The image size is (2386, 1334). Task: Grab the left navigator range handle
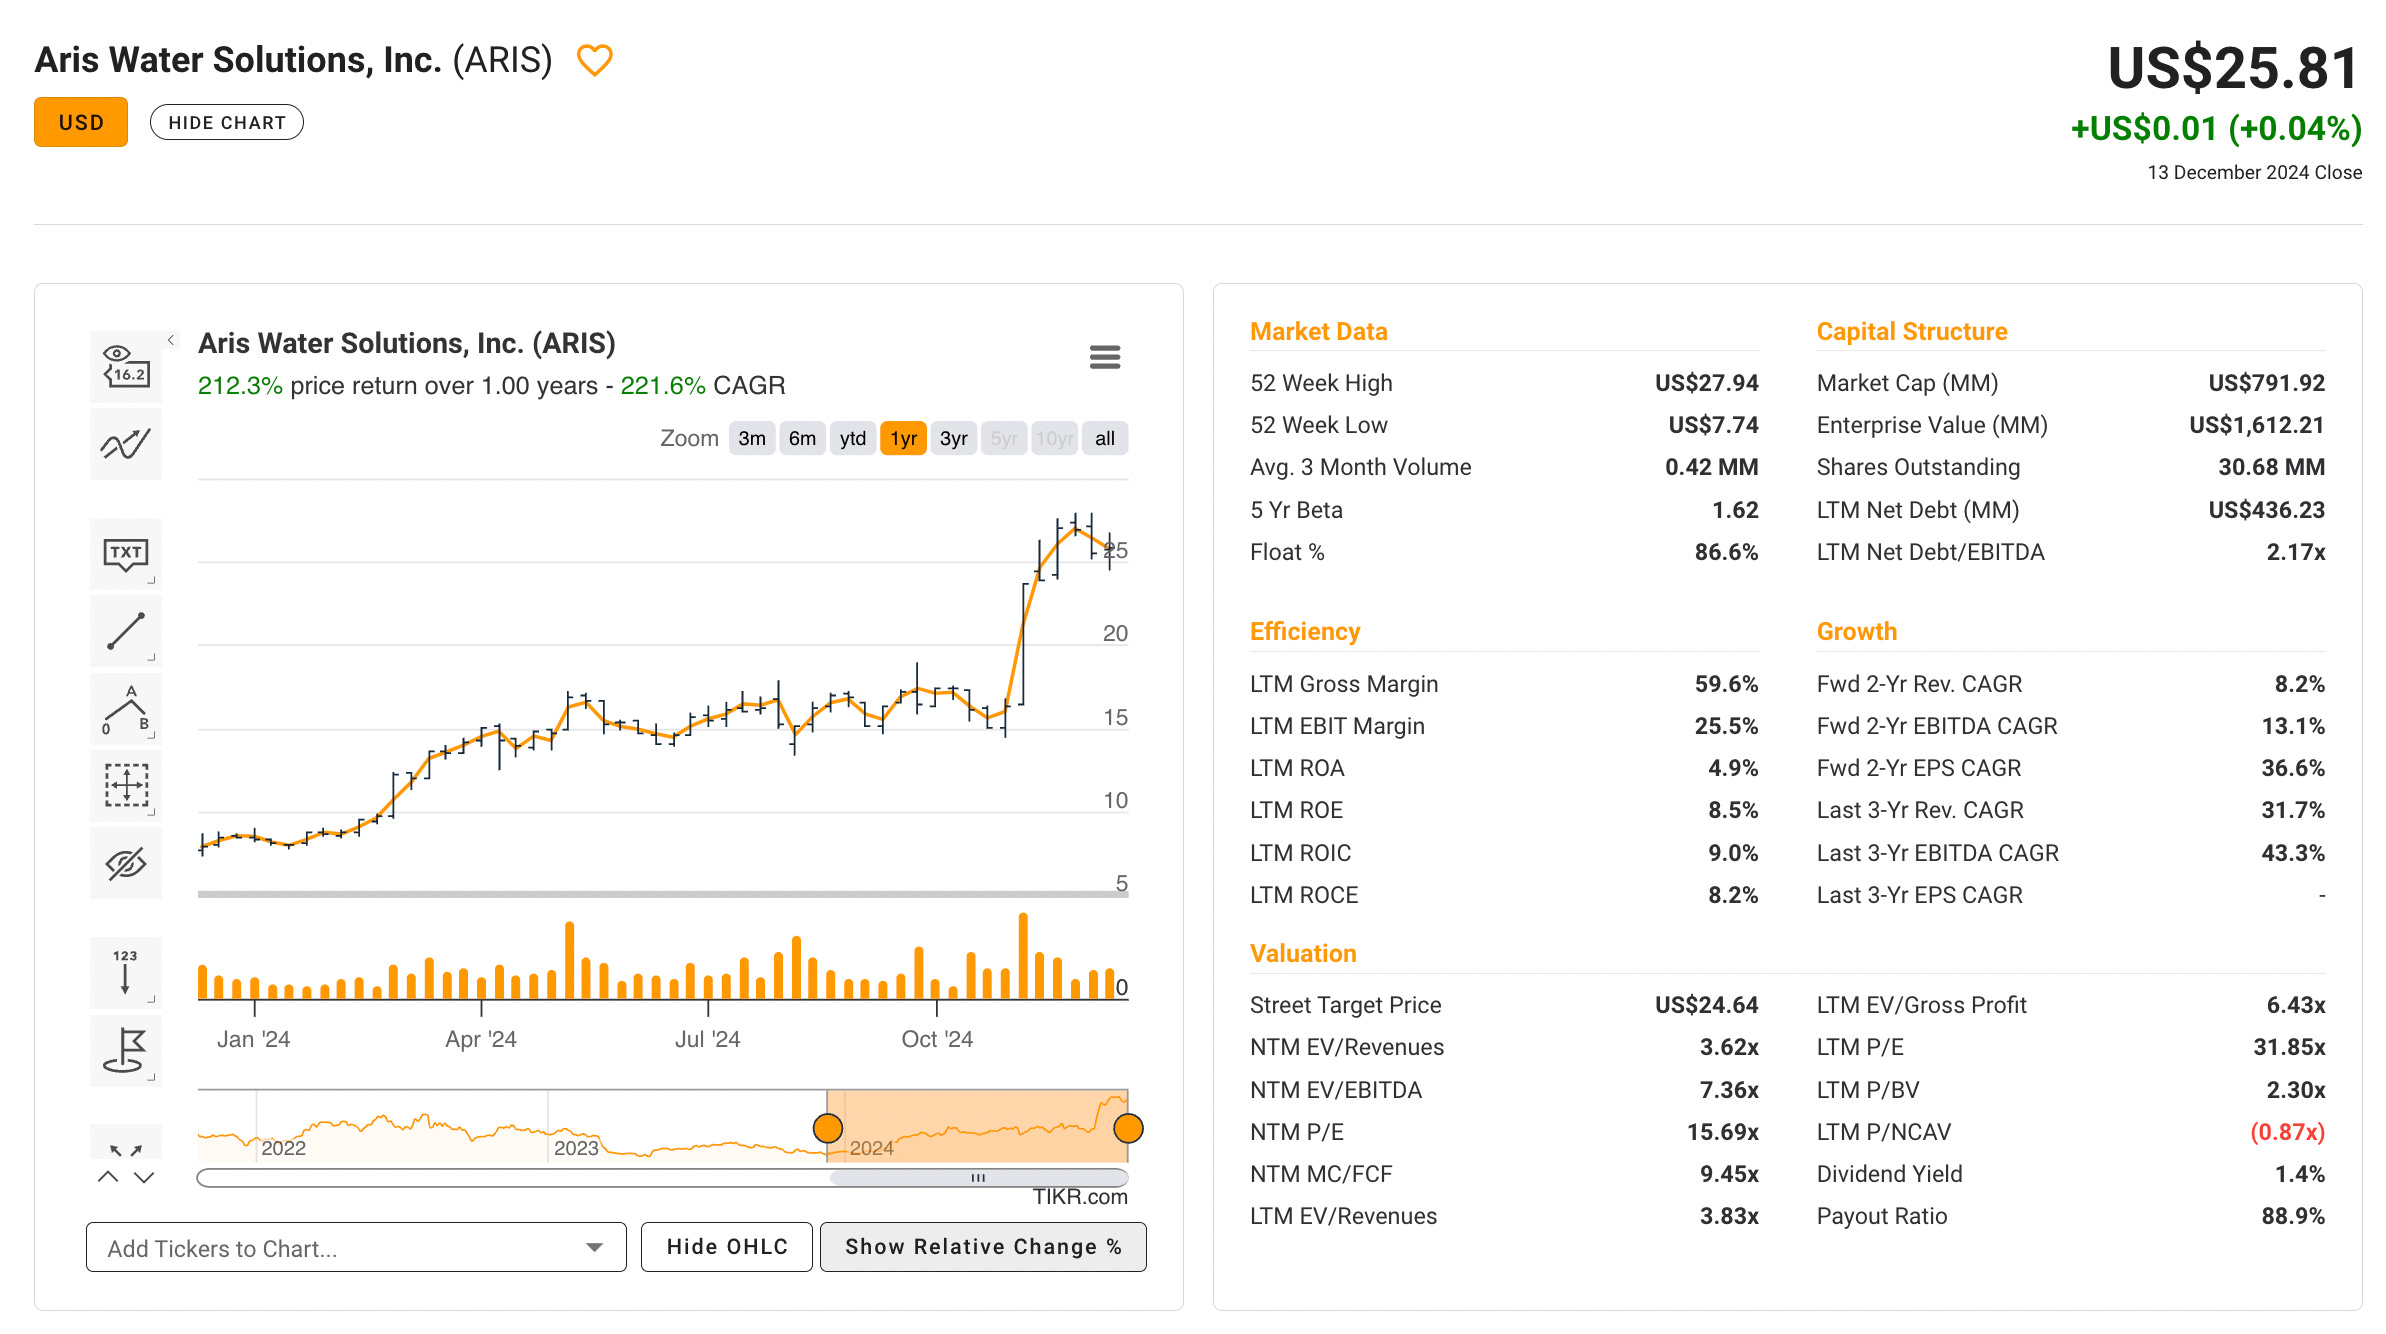point(828,1128)
